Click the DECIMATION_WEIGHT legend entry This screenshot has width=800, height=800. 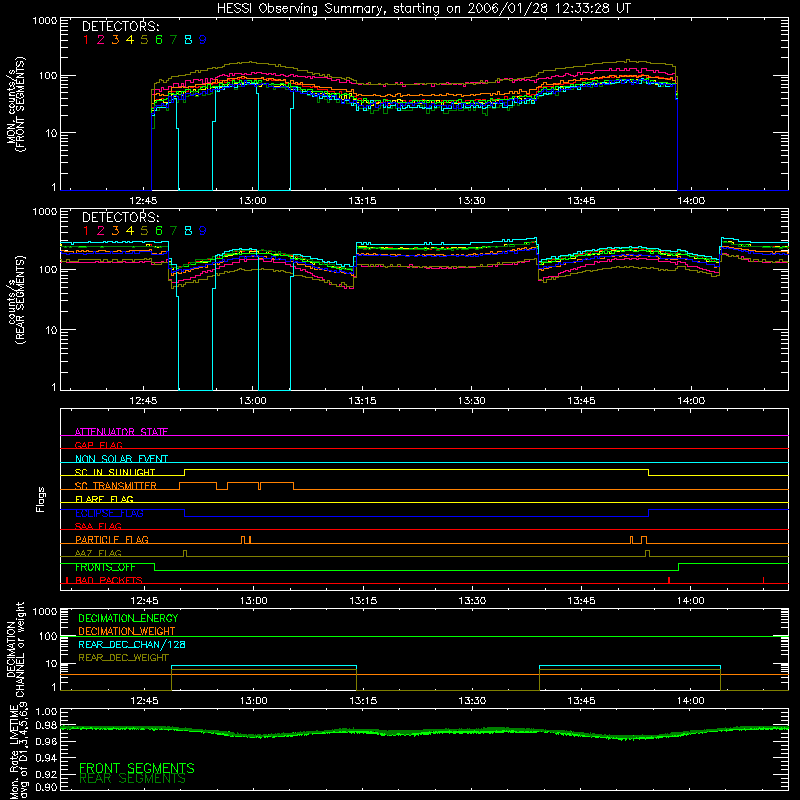point(127,632)
